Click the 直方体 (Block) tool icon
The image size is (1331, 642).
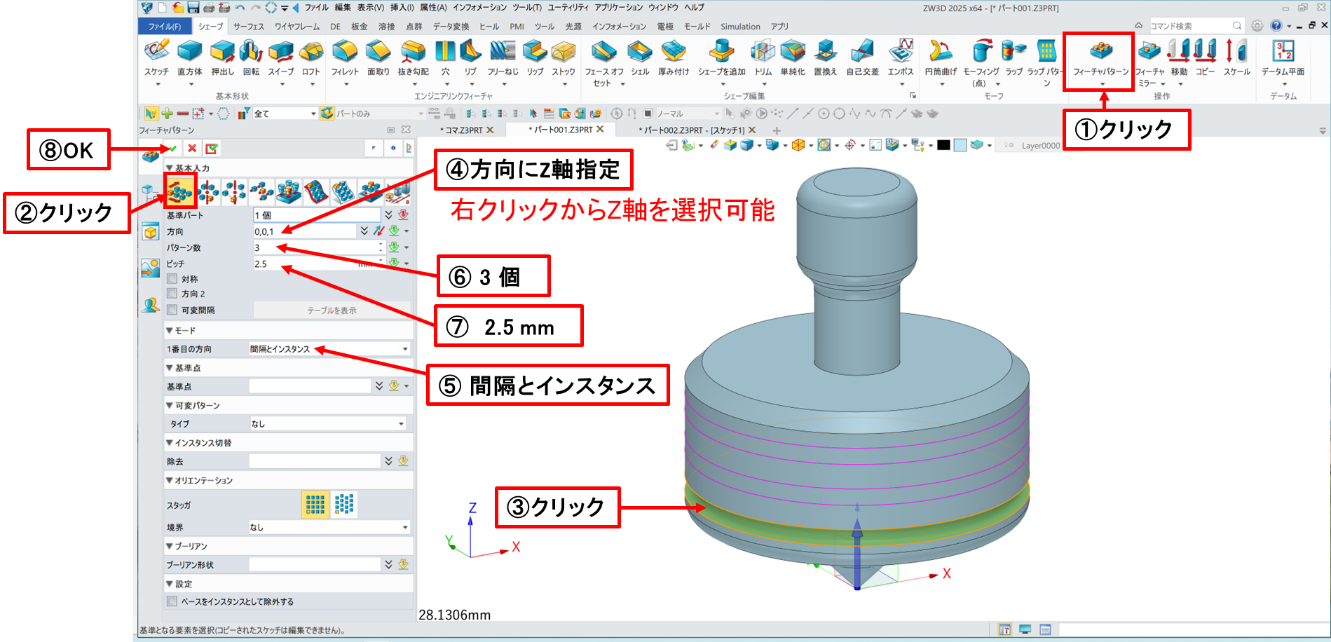[x=189, y=50]
